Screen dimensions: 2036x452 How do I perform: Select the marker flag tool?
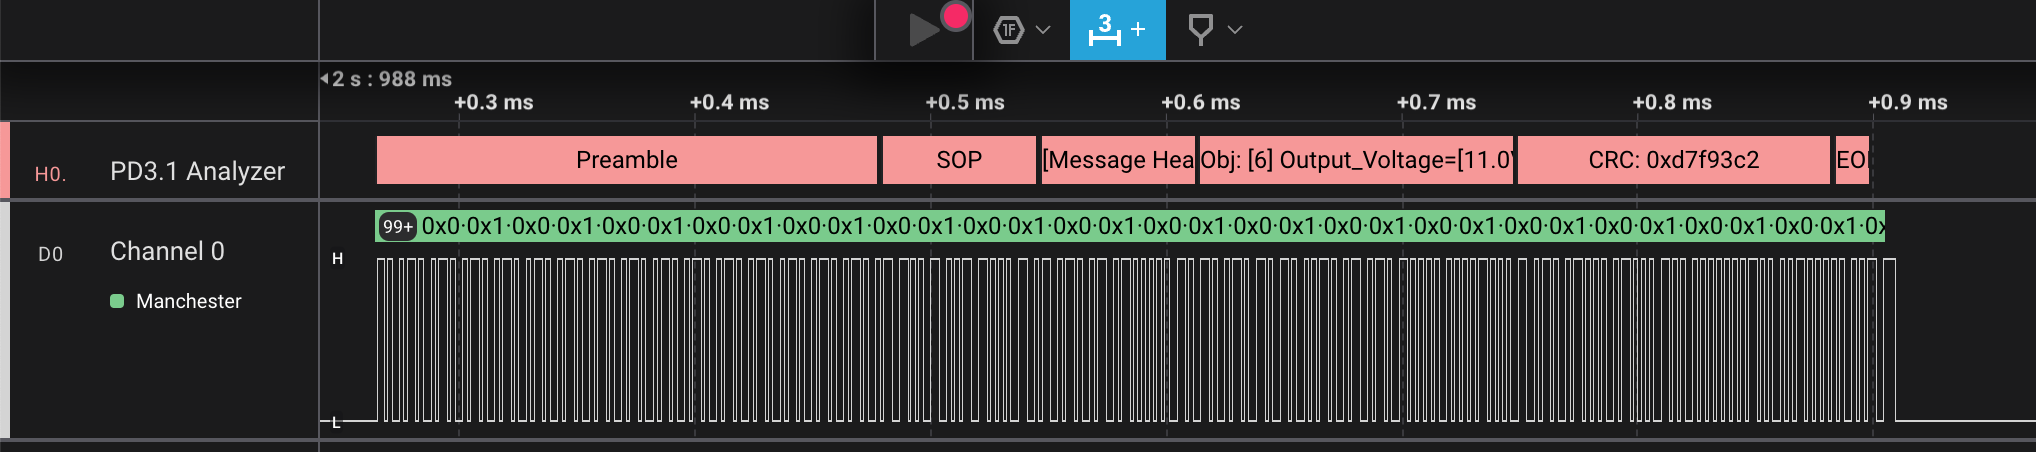(1200, 30)
